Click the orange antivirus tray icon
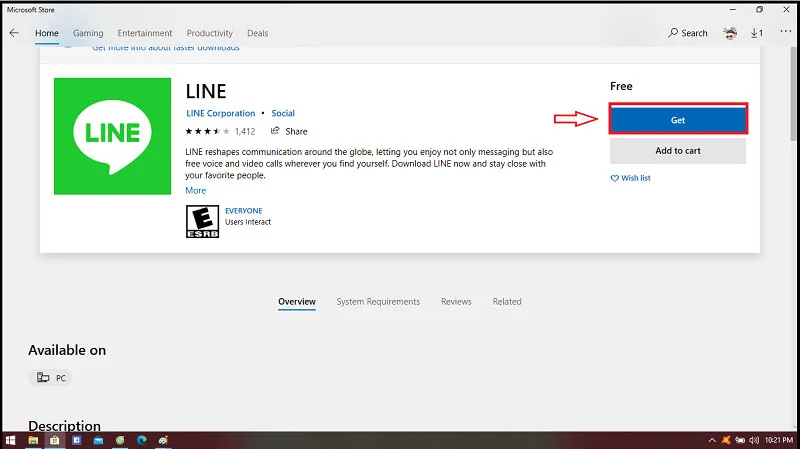The width and height of the screenshot is (800, 449). tap(726, 440)
